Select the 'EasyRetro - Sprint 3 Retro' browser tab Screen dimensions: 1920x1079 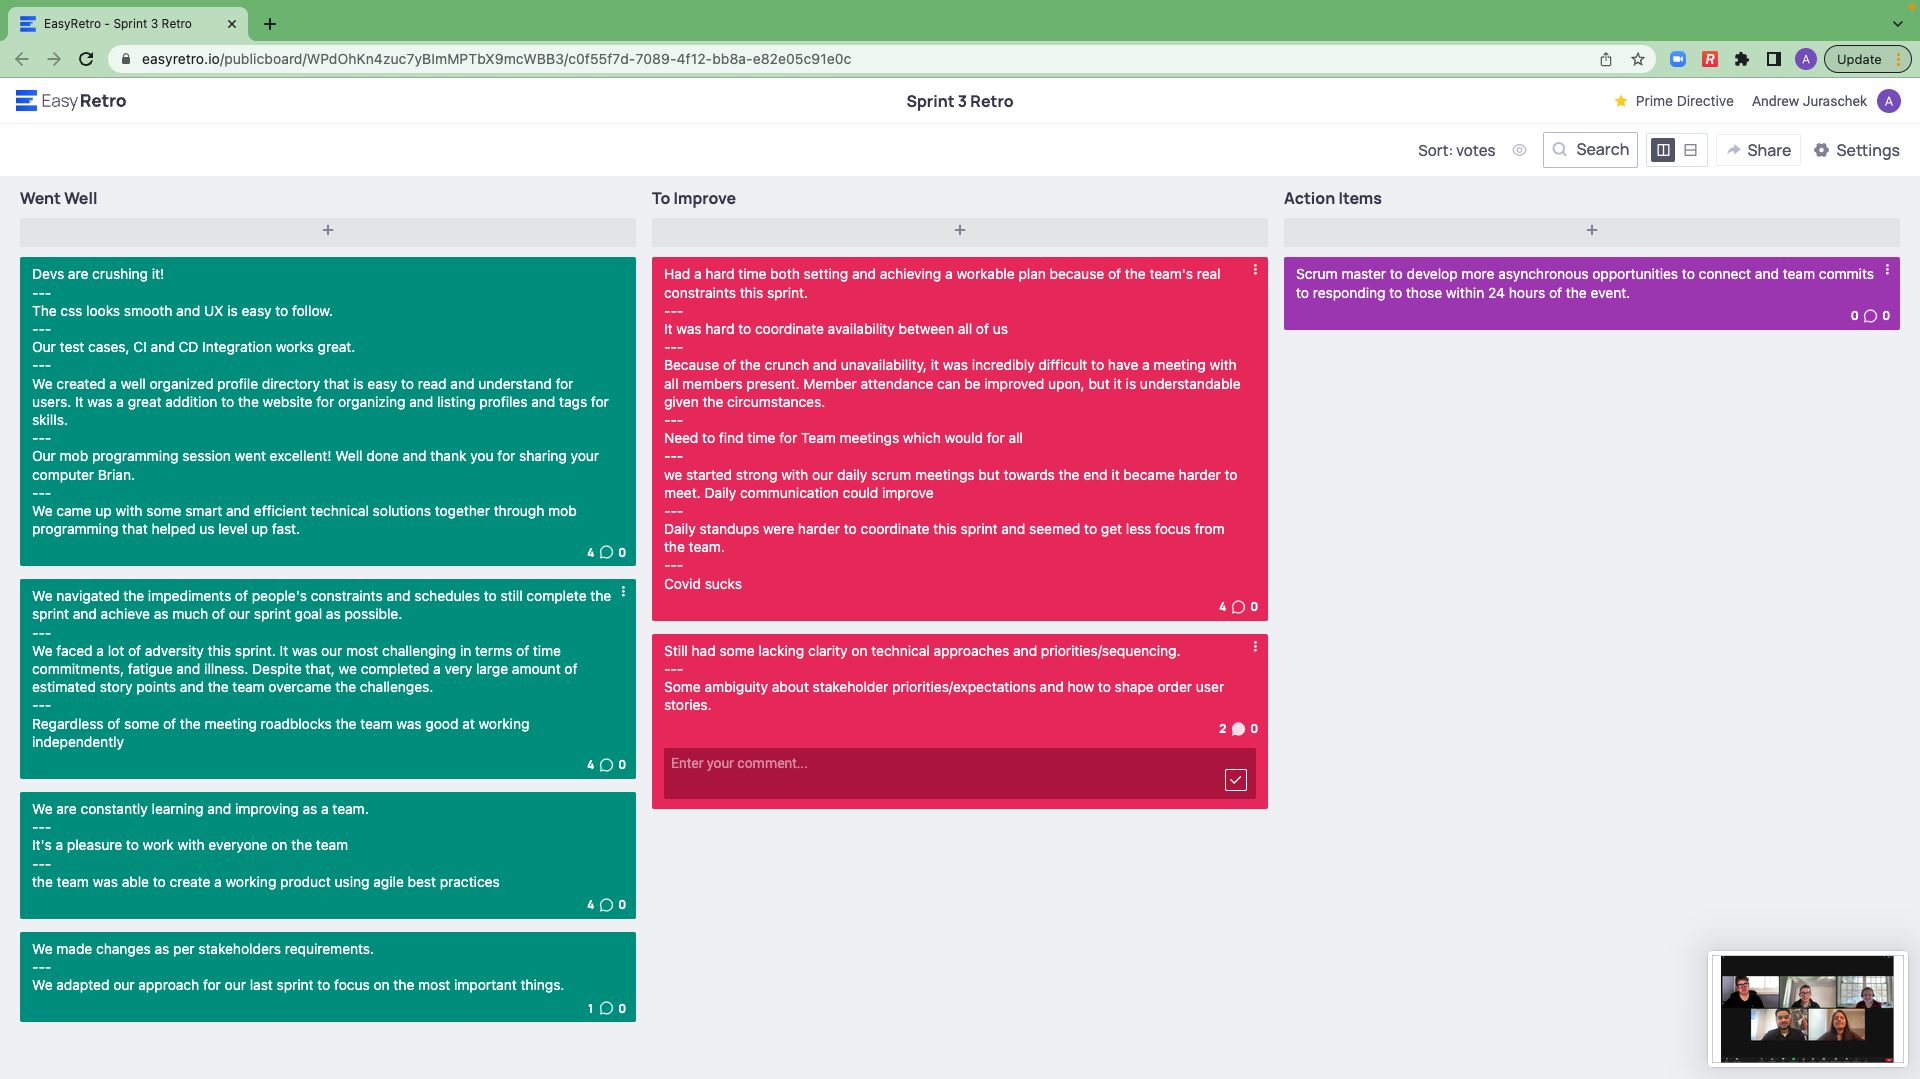click(120, 23)
